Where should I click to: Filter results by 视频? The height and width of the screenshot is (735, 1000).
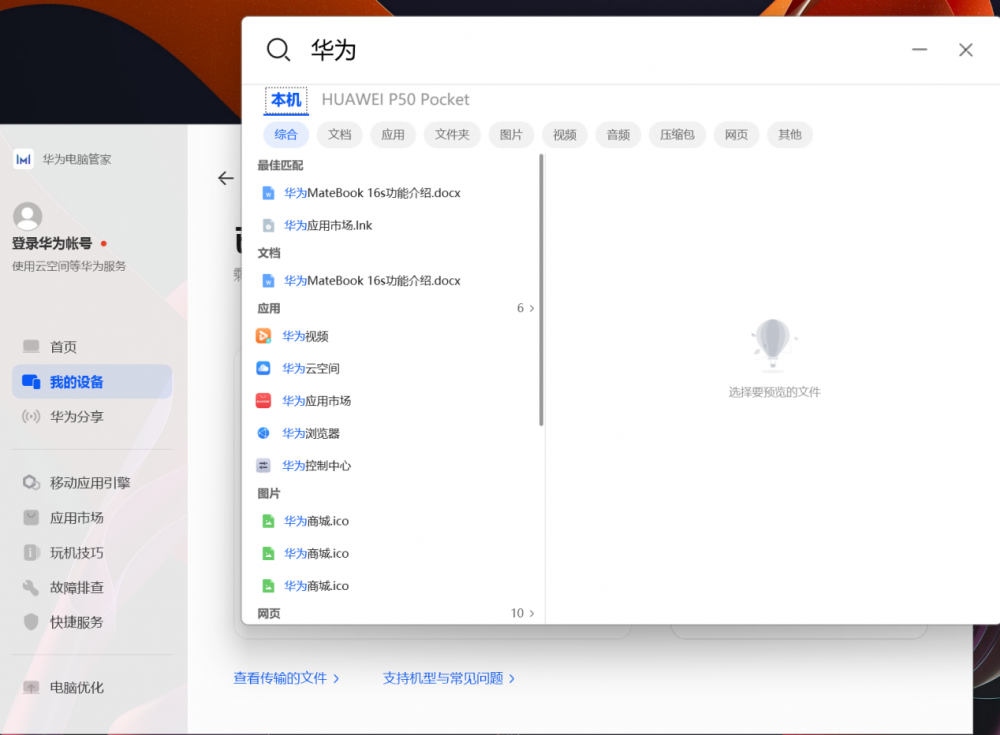pyautogui.click(x=564, y=135)
